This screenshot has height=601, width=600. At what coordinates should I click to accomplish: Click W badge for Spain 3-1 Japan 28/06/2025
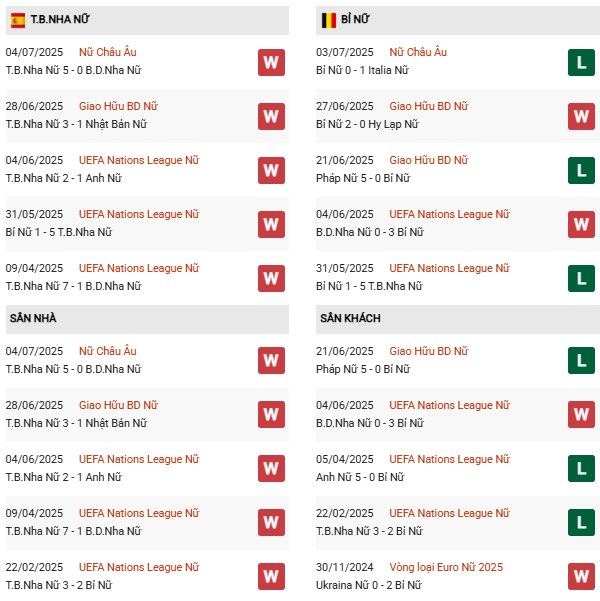pos(271,116)
